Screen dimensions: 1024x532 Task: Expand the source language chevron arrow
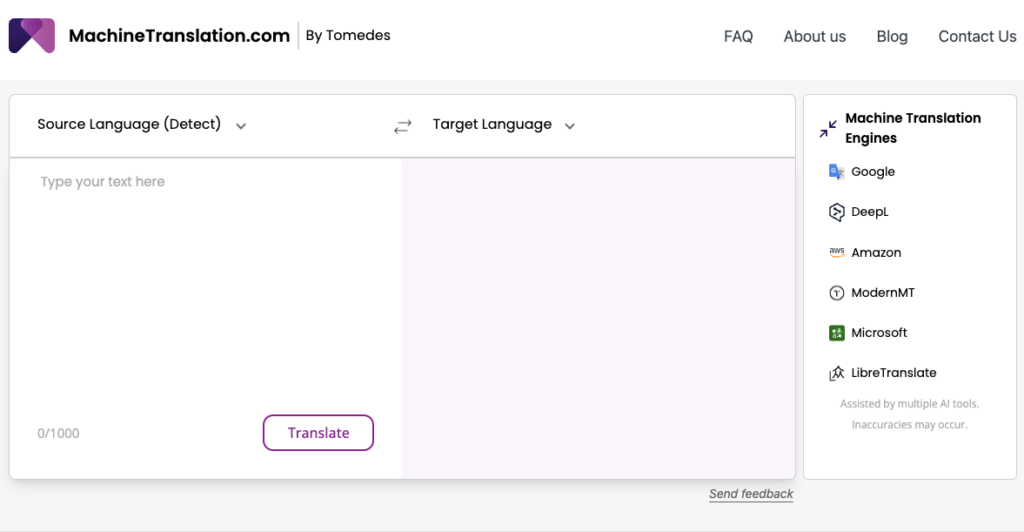click(x=241, y=126)
